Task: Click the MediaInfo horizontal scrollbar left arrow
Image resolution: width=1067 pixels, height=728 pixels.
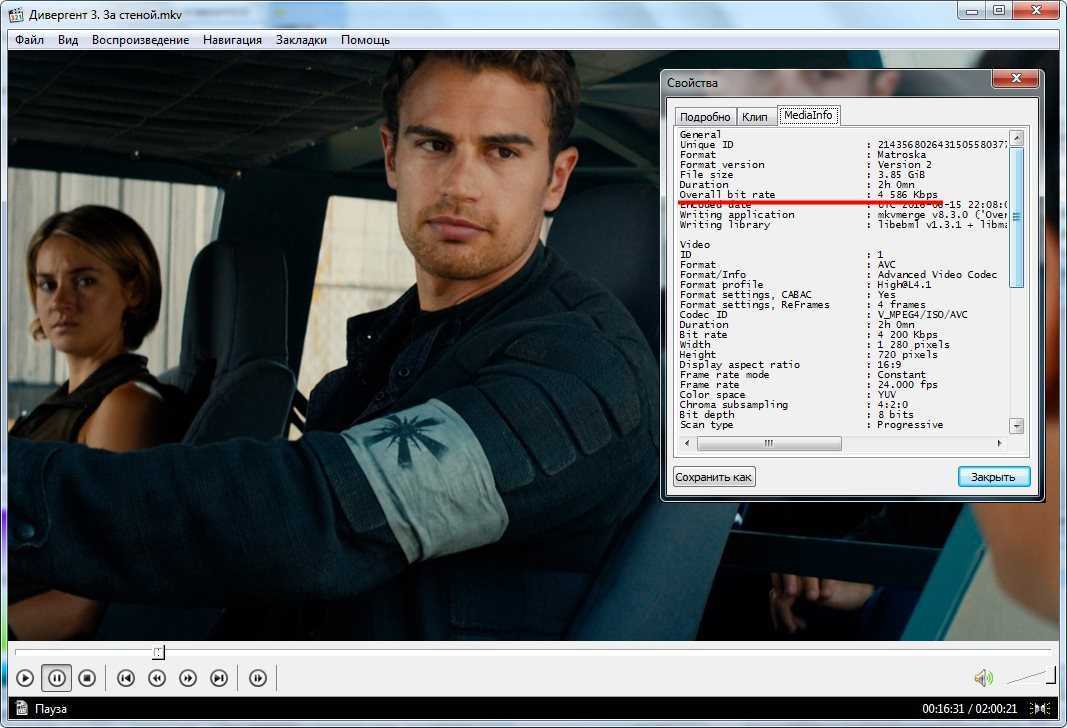Action: tap(687, 444)
